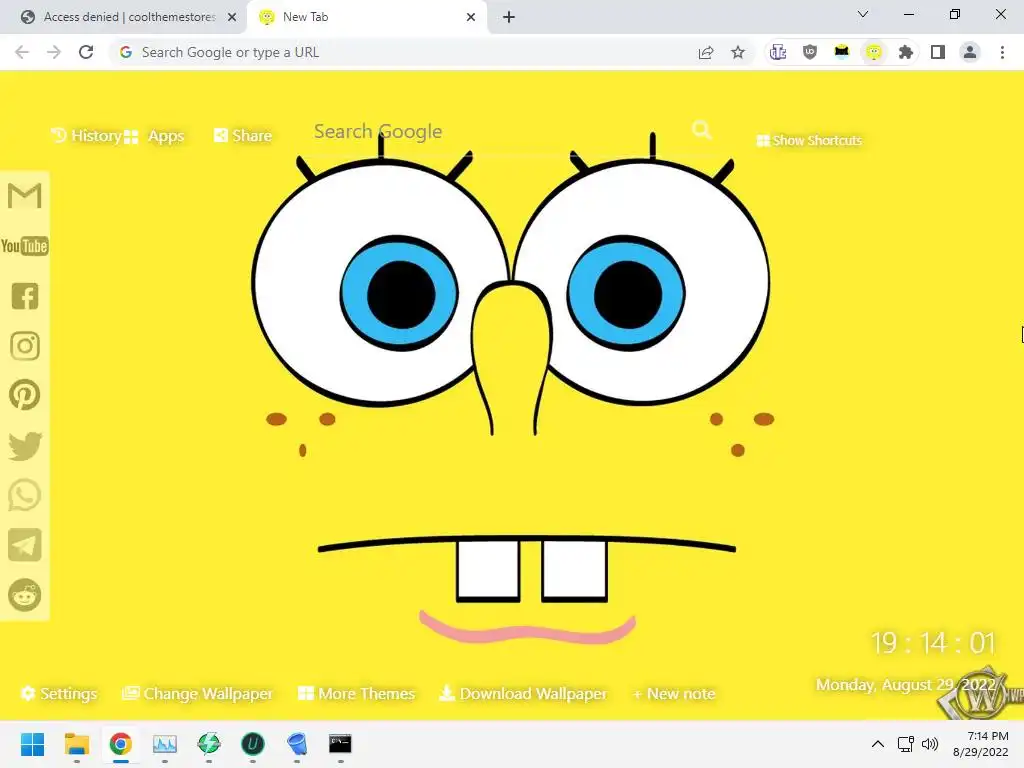1024x768 pixels.
Task: Open History link
Action: point(86,136)
